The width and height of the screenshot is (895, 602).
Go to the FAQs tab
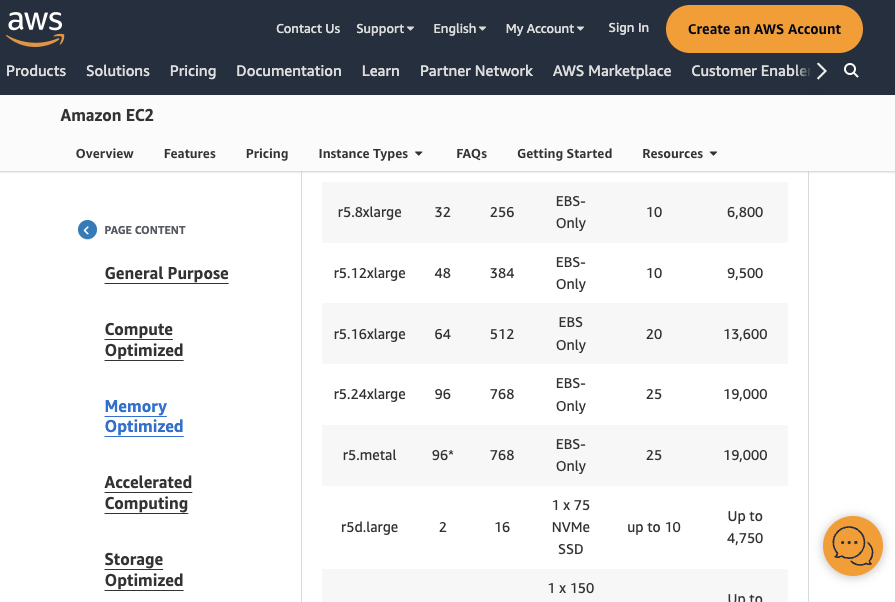[x=471, y=154]
